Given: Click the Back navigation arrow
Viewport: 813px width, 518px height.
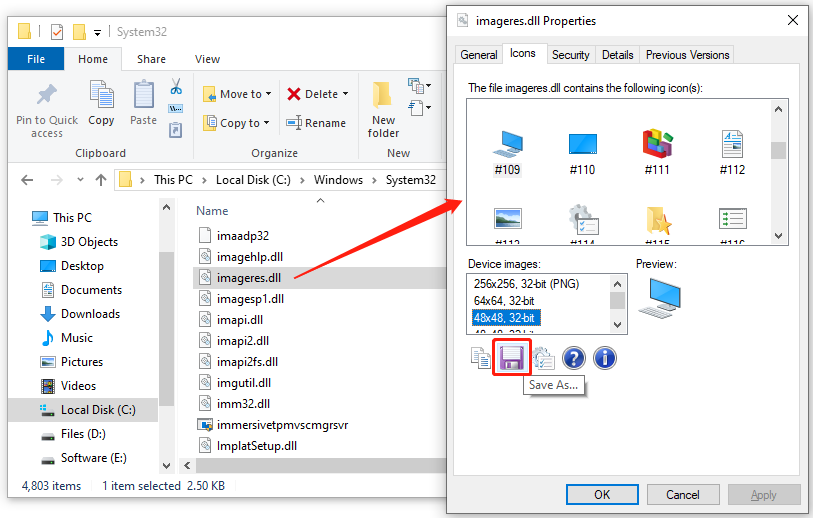Looking at the screenshot, I should [27, 180].
